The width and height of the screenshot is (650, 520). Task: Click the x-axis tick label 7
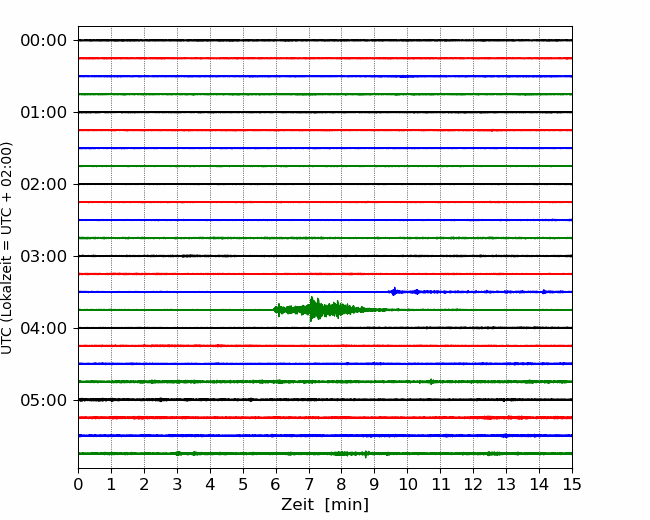(309, 484)
